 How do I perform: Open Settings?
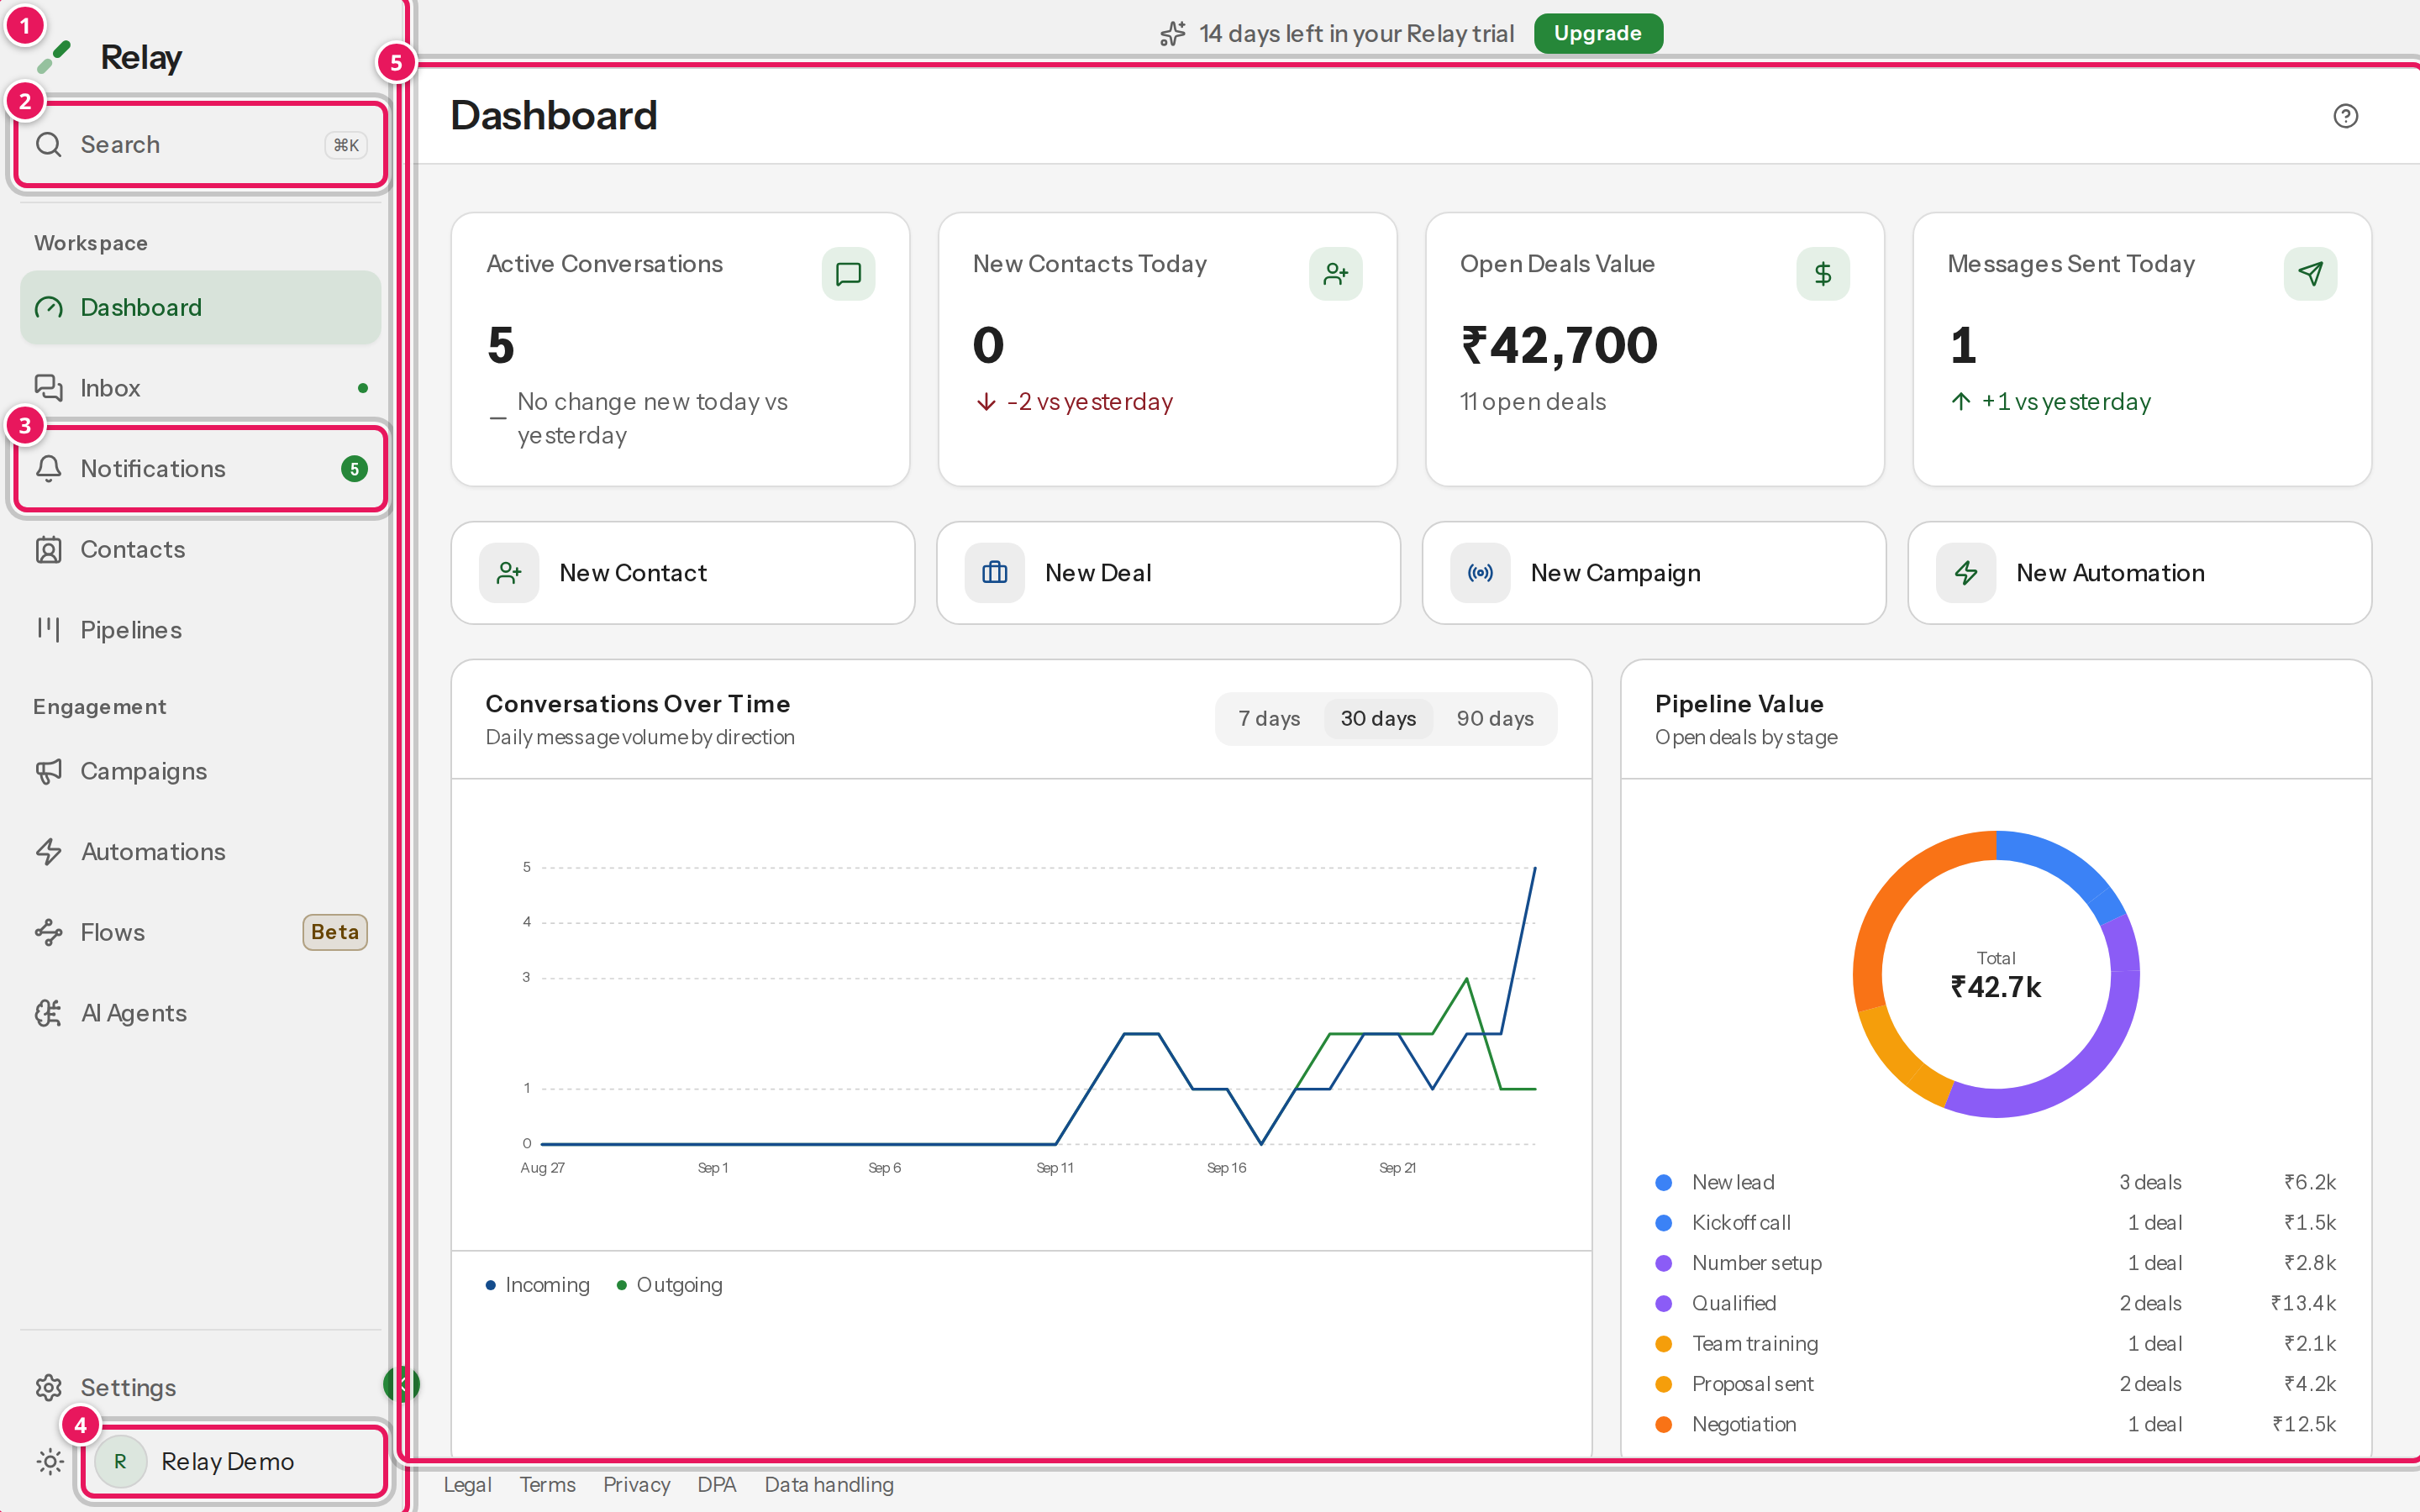[201, 1387]
